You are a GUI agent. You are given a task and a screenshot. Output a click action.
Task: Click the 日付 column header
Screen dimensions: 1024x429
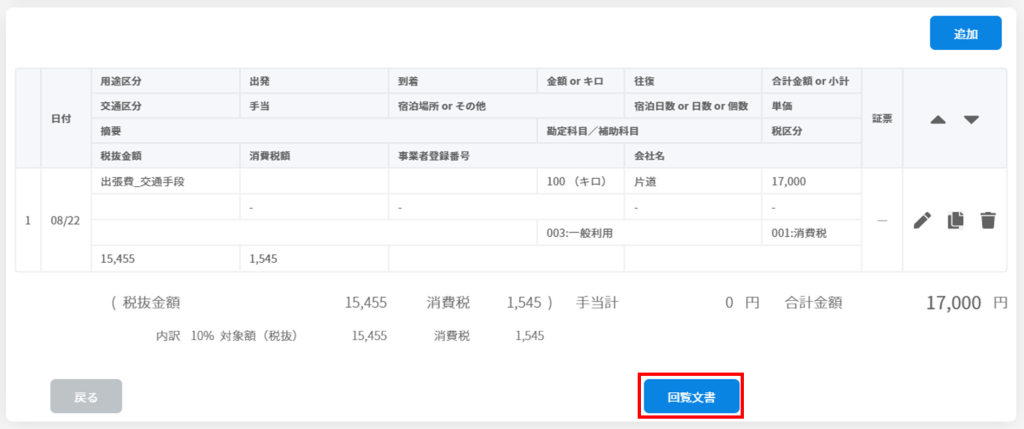(x=67, y=119)
